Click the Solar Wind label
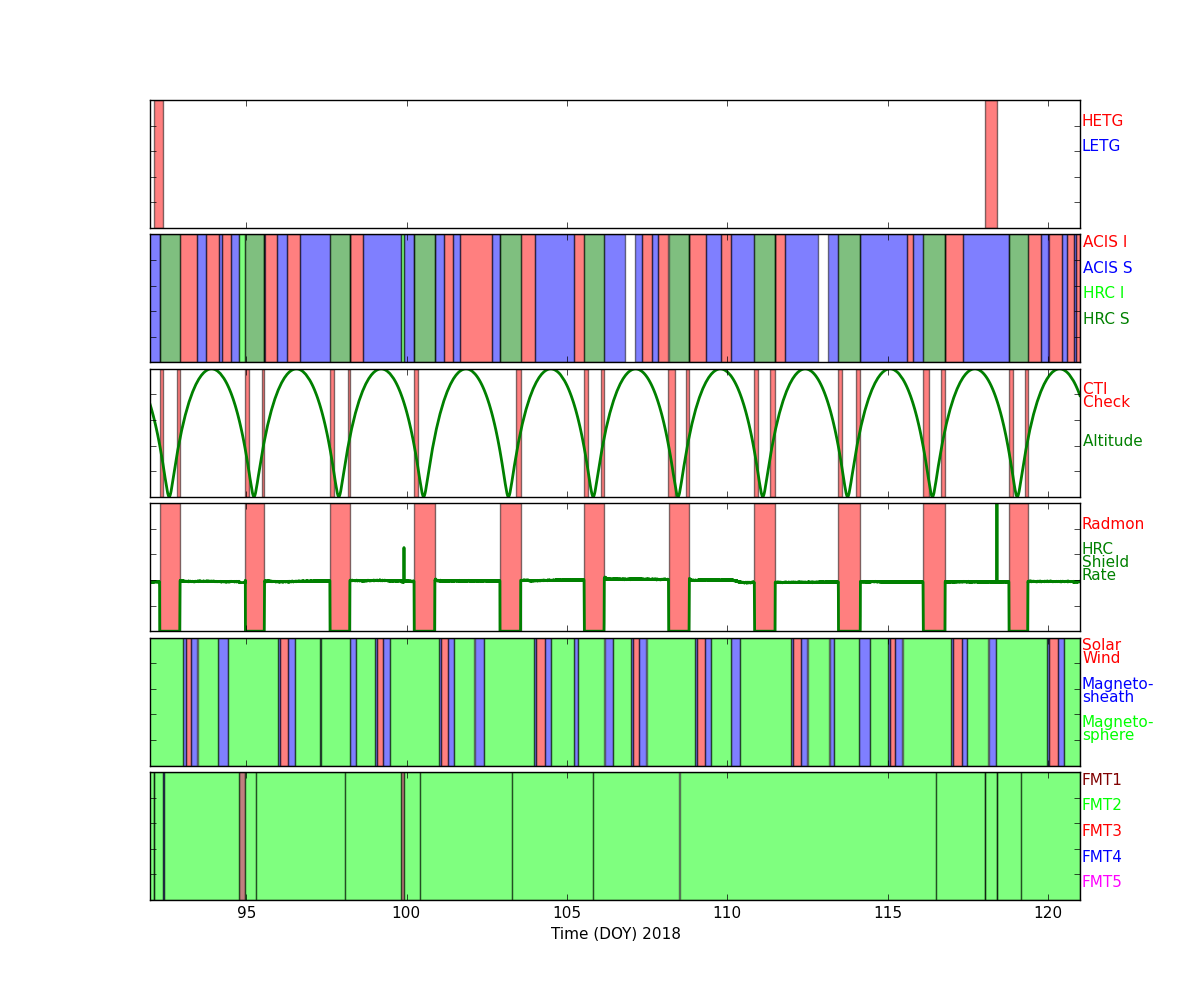1200x1000 pixels. 1101,652
